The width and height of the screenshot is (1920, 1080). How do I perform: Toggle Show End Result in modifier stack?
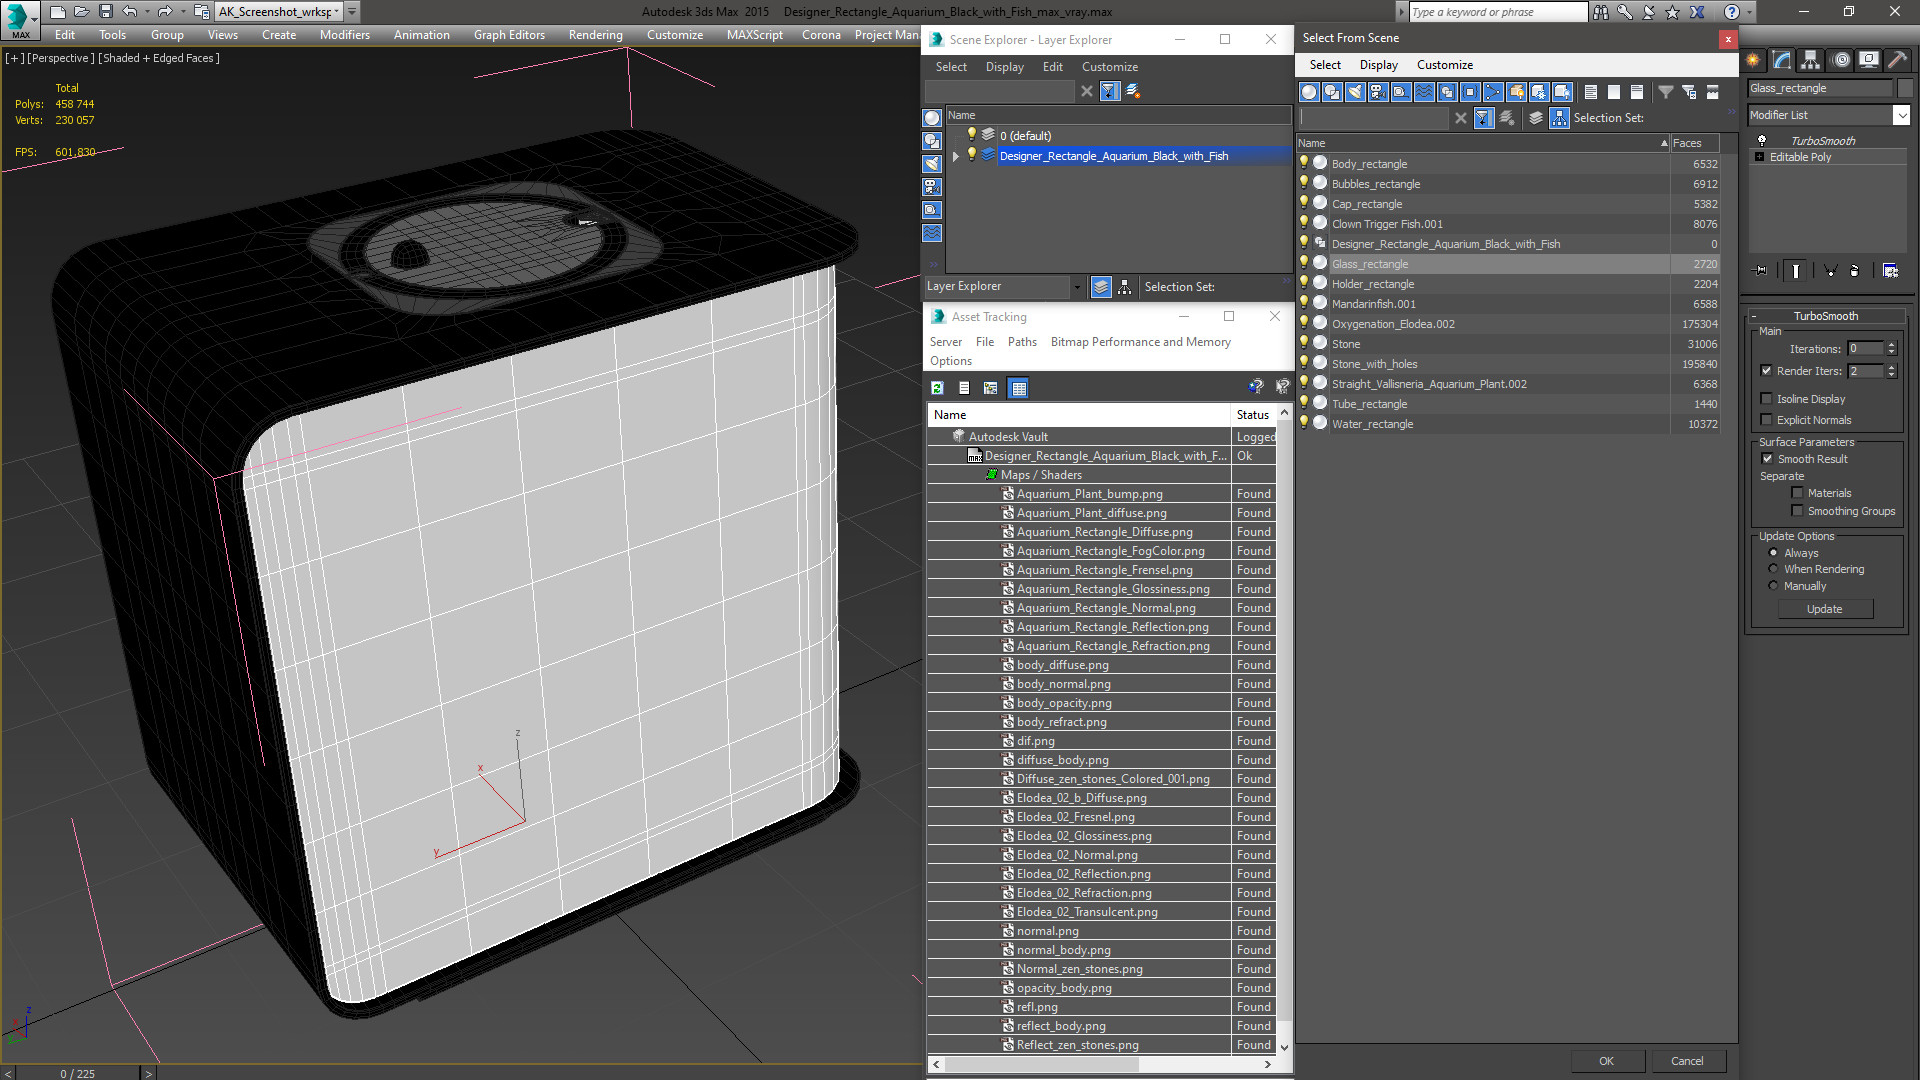pos(1796,271)
